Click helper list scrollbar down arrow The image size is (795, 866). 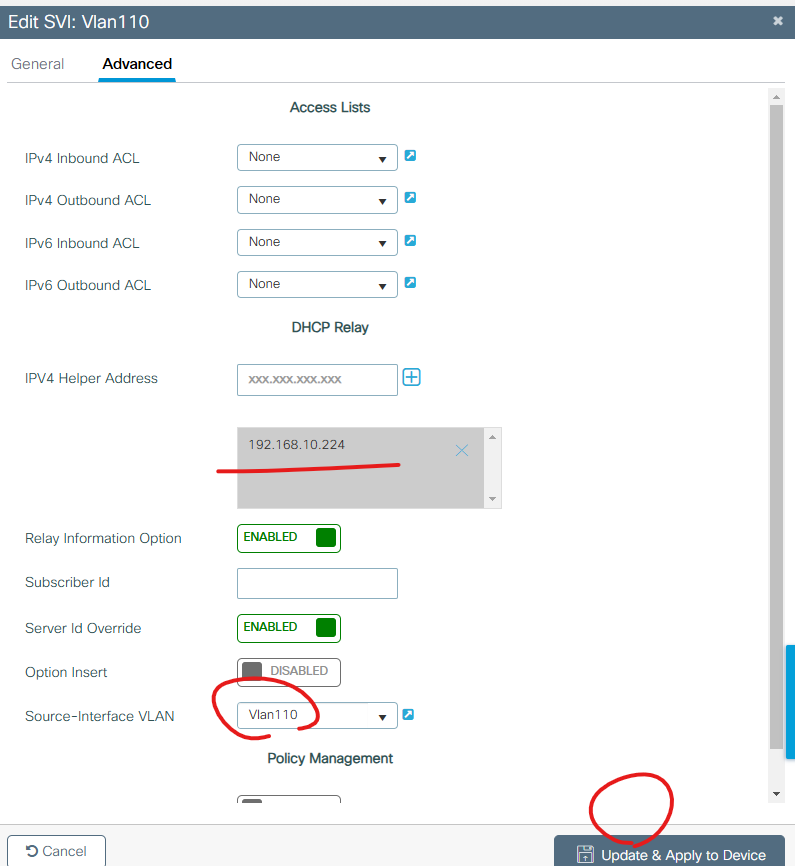coord(492,499)
